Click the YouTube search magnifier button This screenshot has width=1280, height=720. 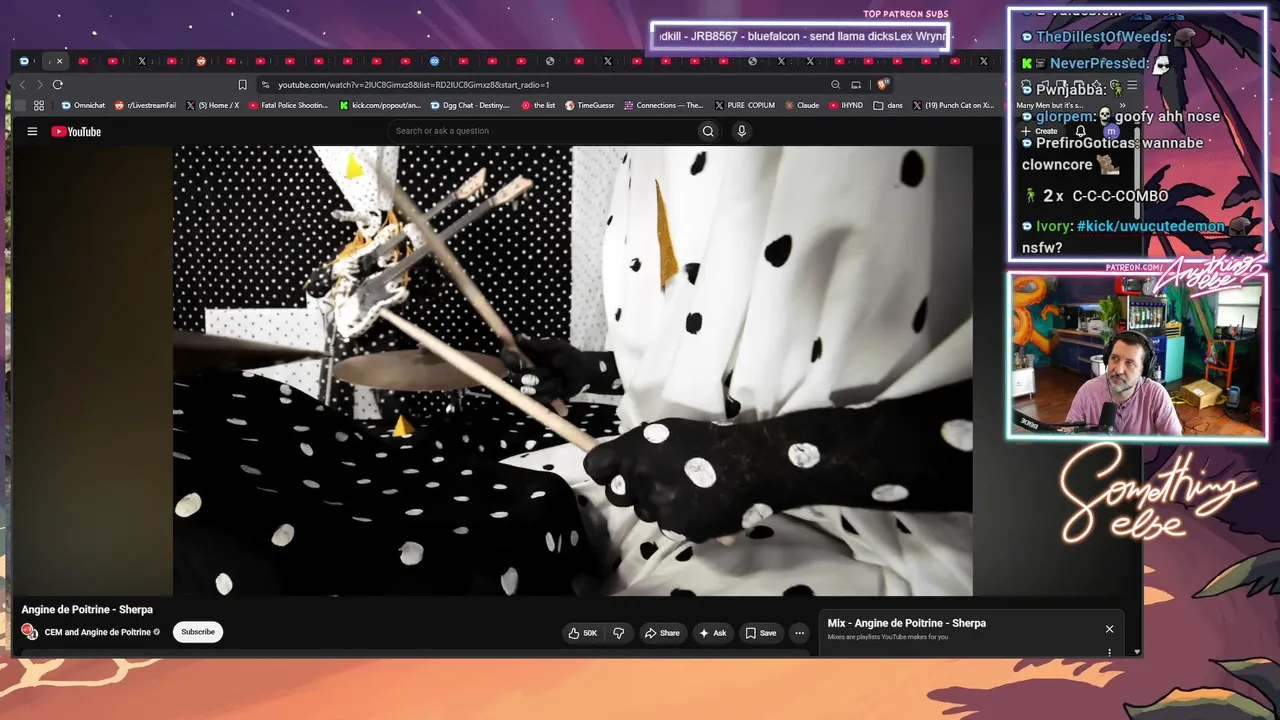coord(708,131)
